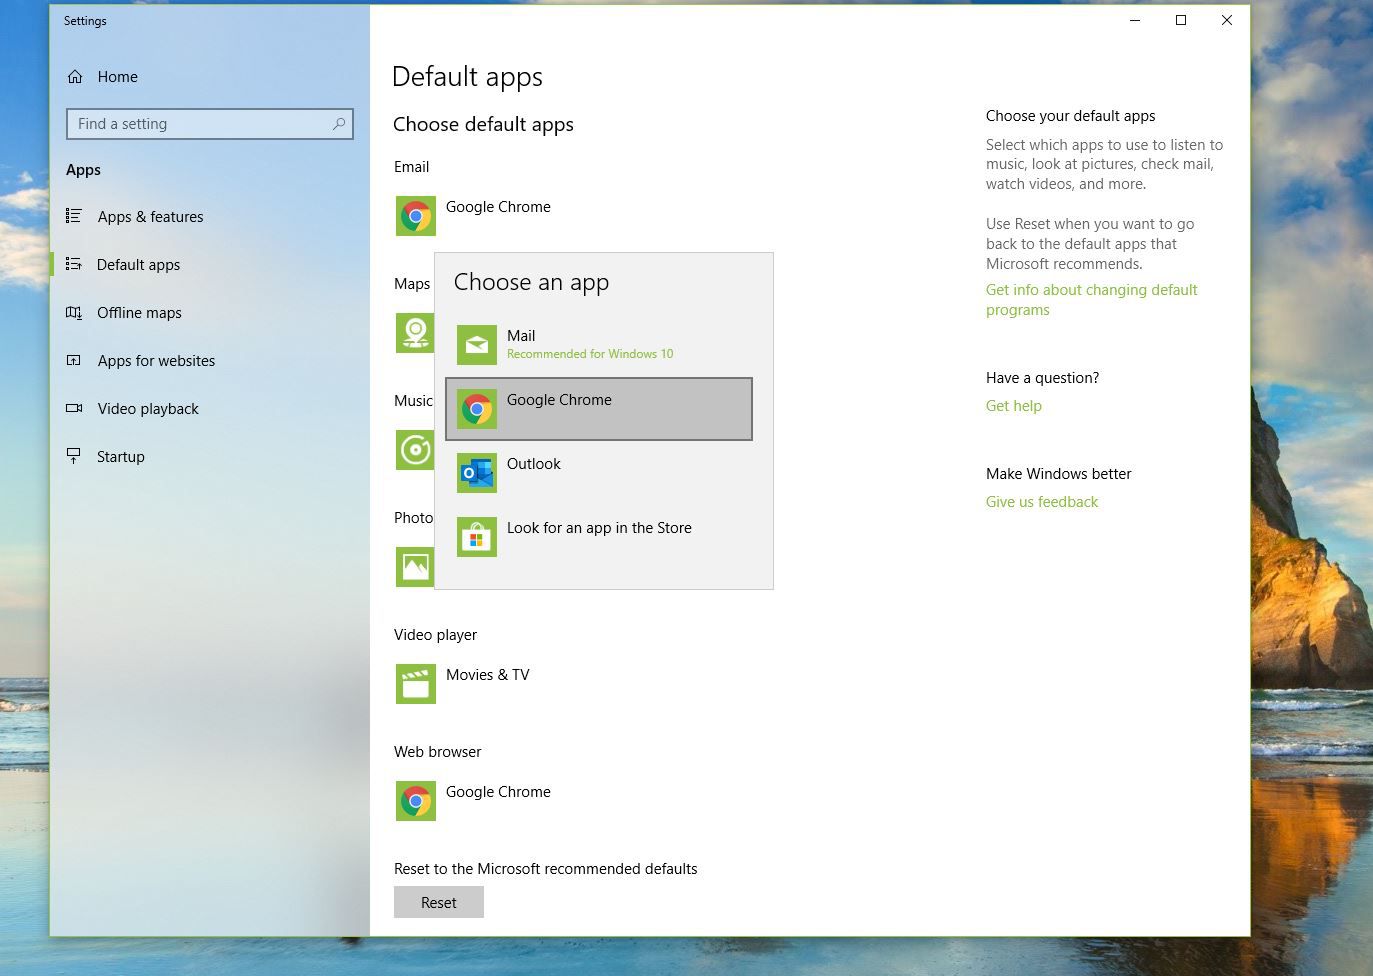Image resolution: width=1373 pixels, height=976 pixels.
Task: Click the Offline maps map icon
Action: 74,313
